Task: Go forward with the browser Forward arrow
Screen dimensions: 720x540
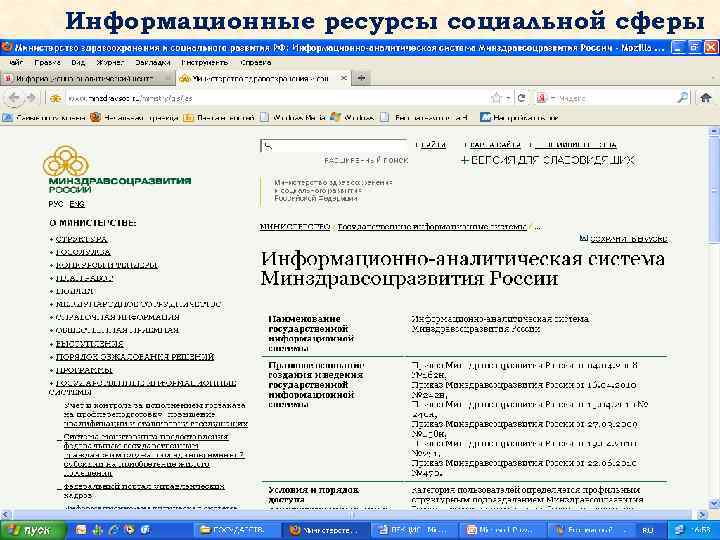Action: coord(31,98)
